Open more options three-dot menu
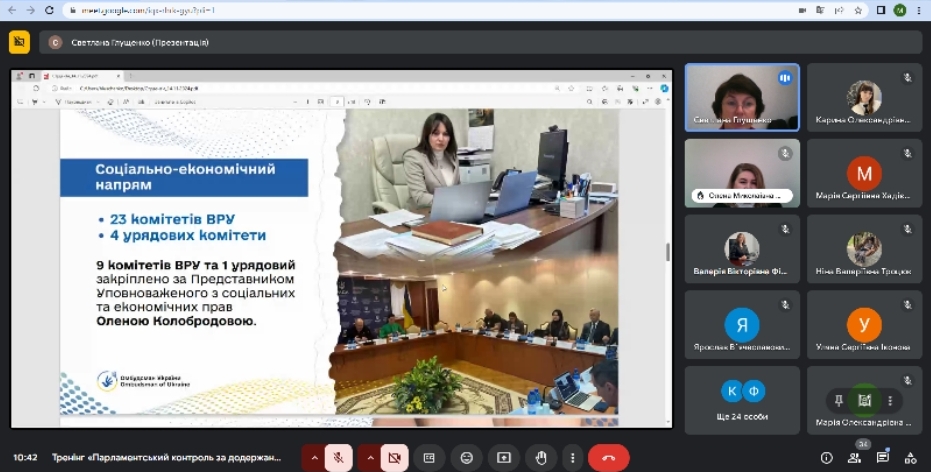931x472 pixels. pos(572,458)
